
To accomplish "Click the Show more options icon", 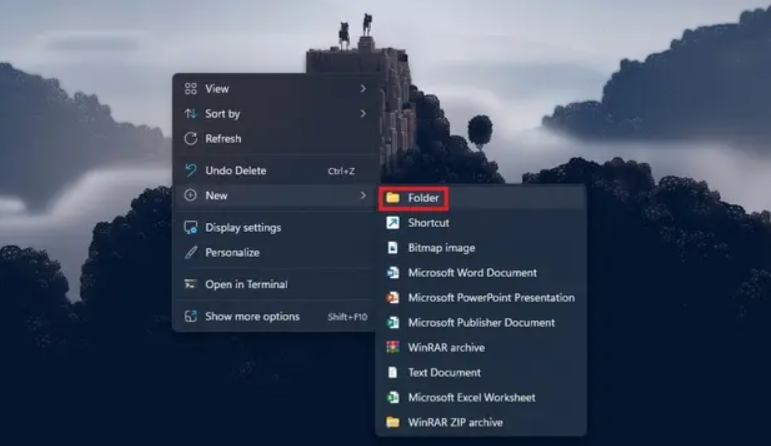I will (191, 316).
